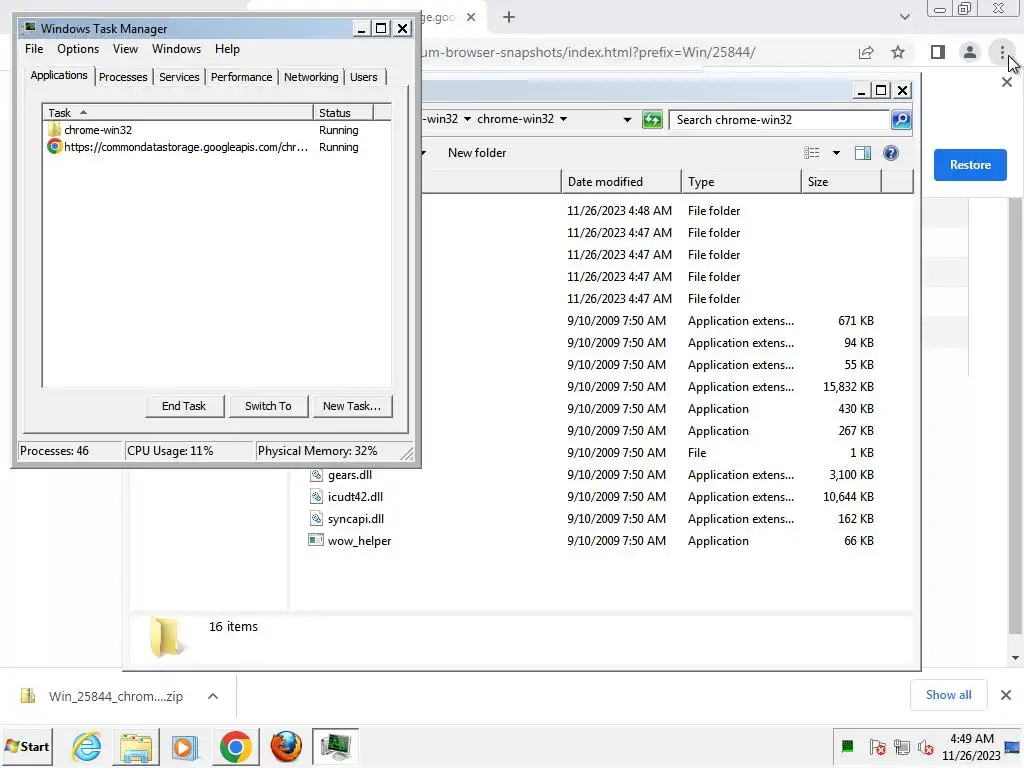This screenshot has width=1024, height=768.
Task: Expand the zip download options chevron
Action: coord(213,696)
